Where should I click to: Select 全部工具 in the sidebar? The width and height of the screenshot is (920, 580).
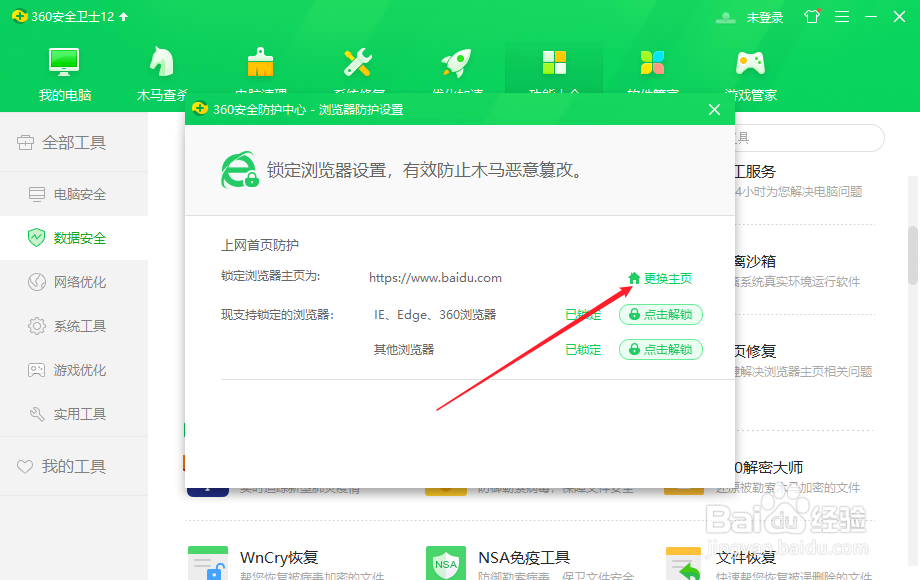[74, 143]
